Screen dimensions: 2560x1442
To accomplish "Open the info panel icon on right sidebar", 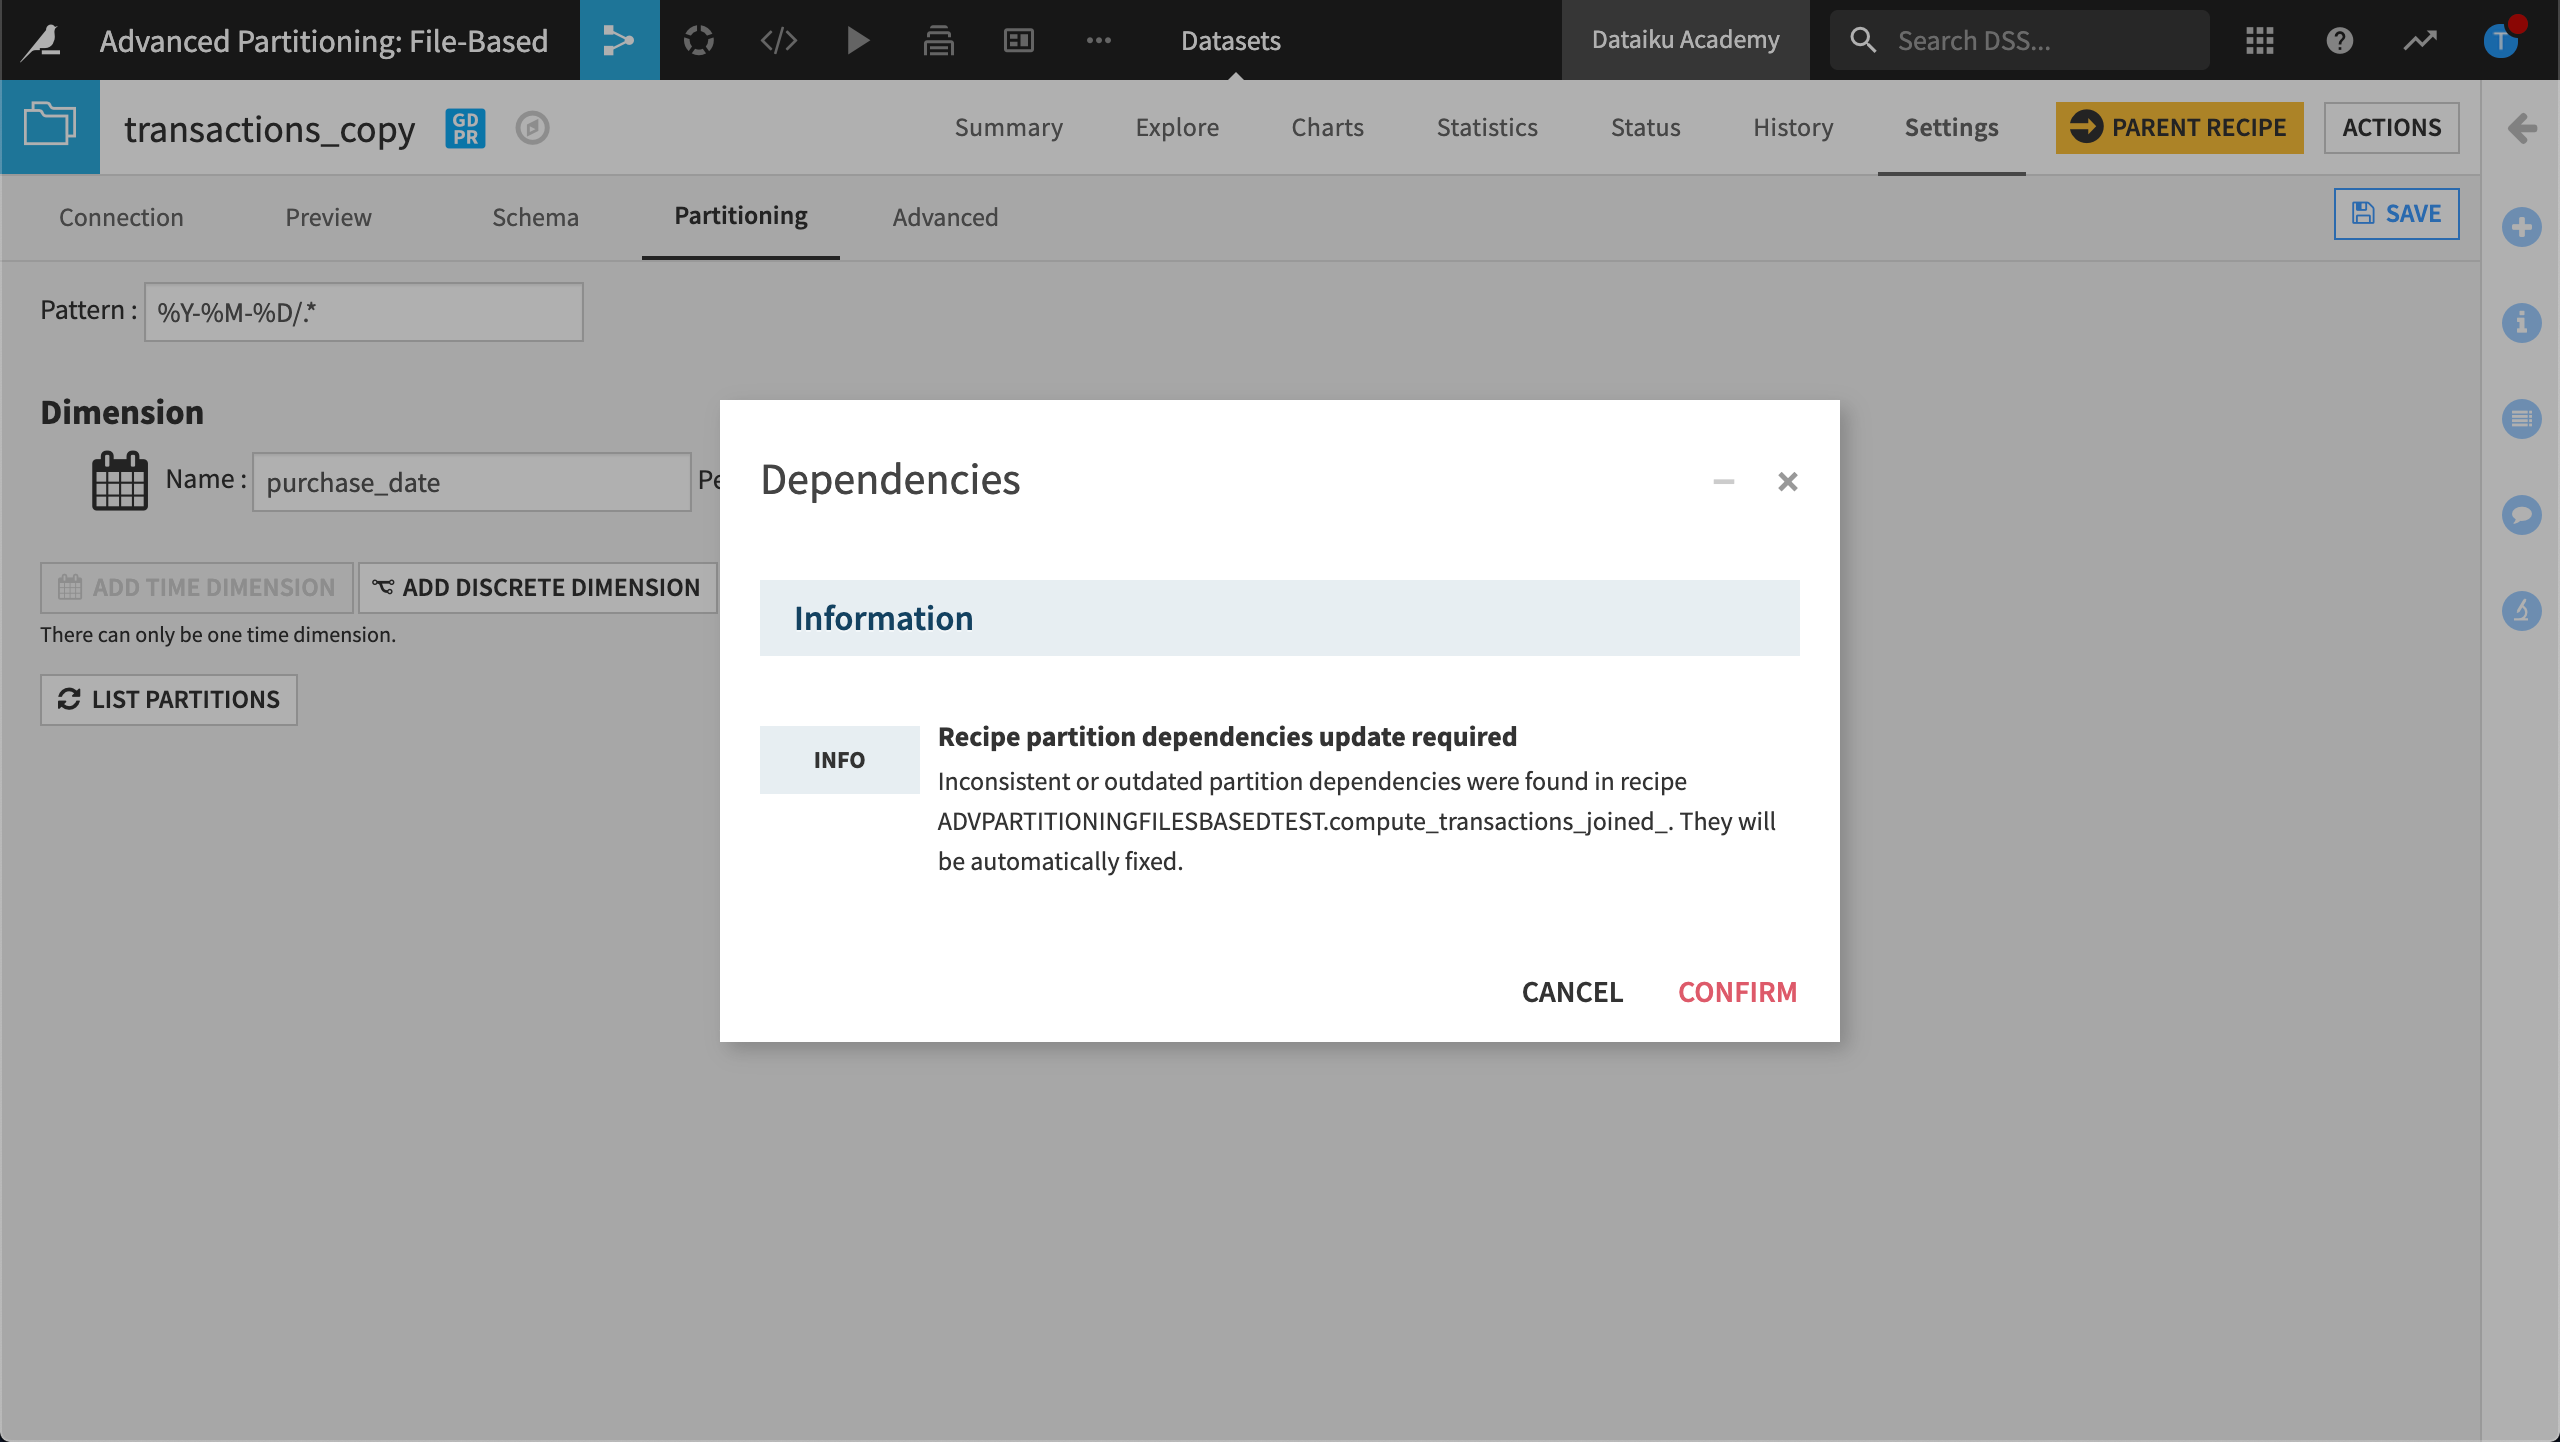I will (x=2523, y=323).
